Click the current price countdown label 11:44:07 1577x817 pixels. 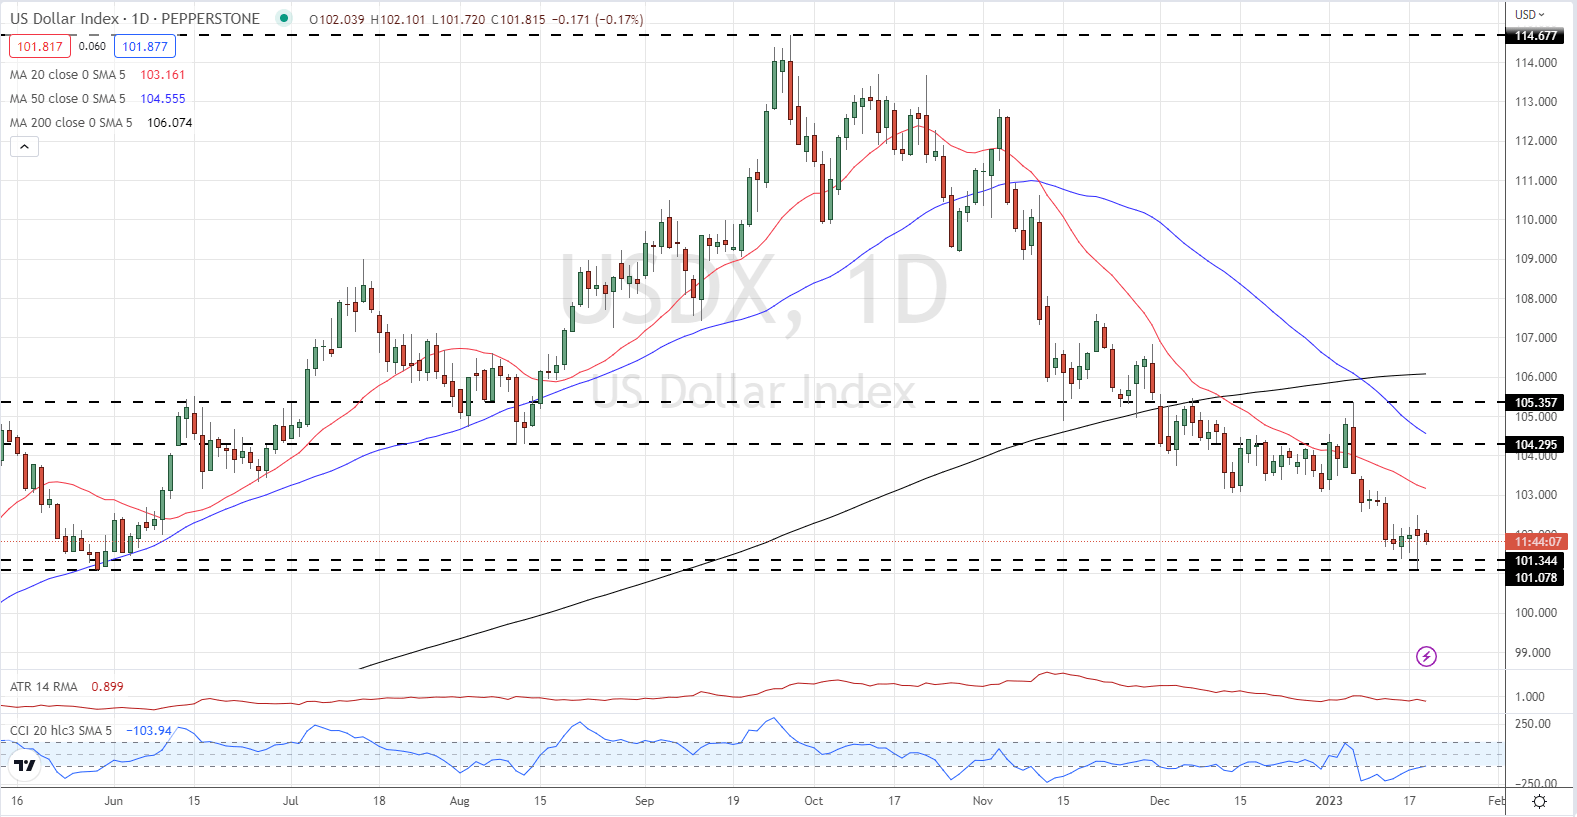click(x=1537, y=542)
